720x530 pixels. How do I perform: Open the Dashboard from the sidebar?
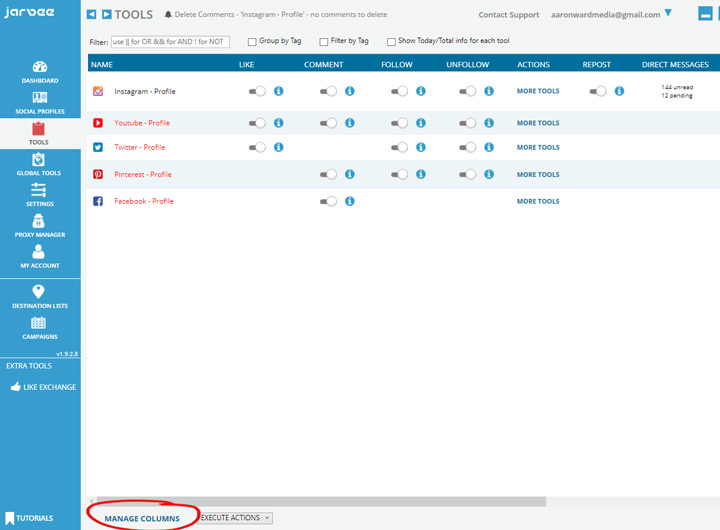click(40, 72)
